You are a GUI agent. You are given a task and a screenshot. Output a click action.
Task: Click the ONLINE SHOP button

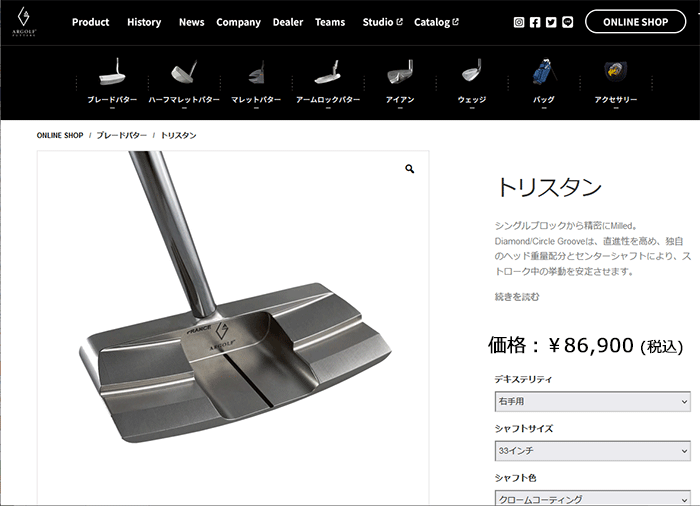pos(635,22)
